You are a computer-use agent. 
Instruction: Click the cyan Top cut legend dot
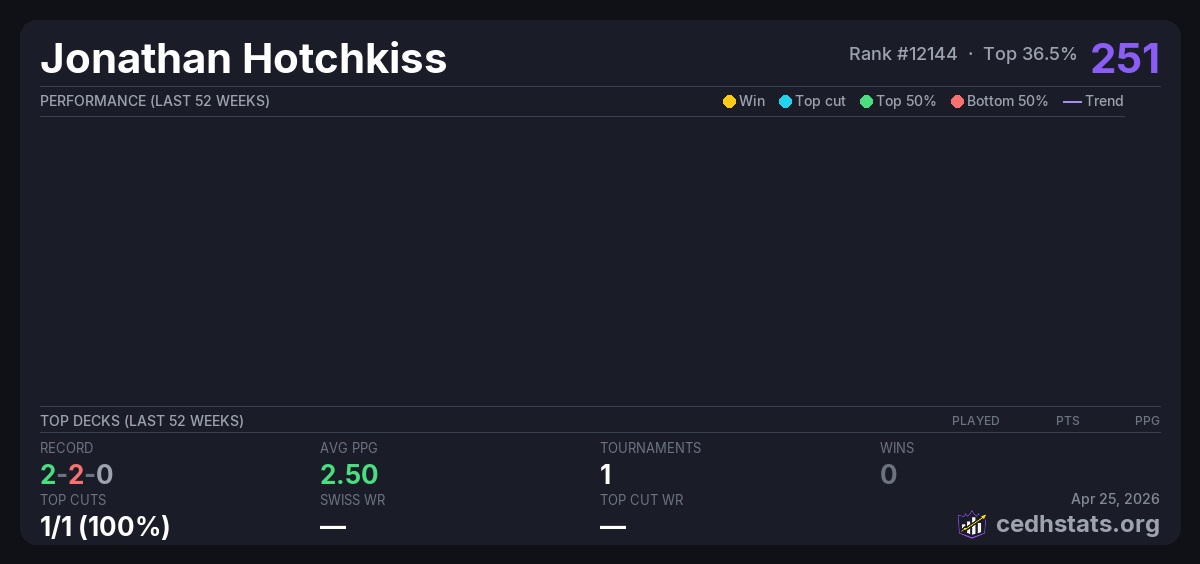pyautogui.click(x=785, y=101)
